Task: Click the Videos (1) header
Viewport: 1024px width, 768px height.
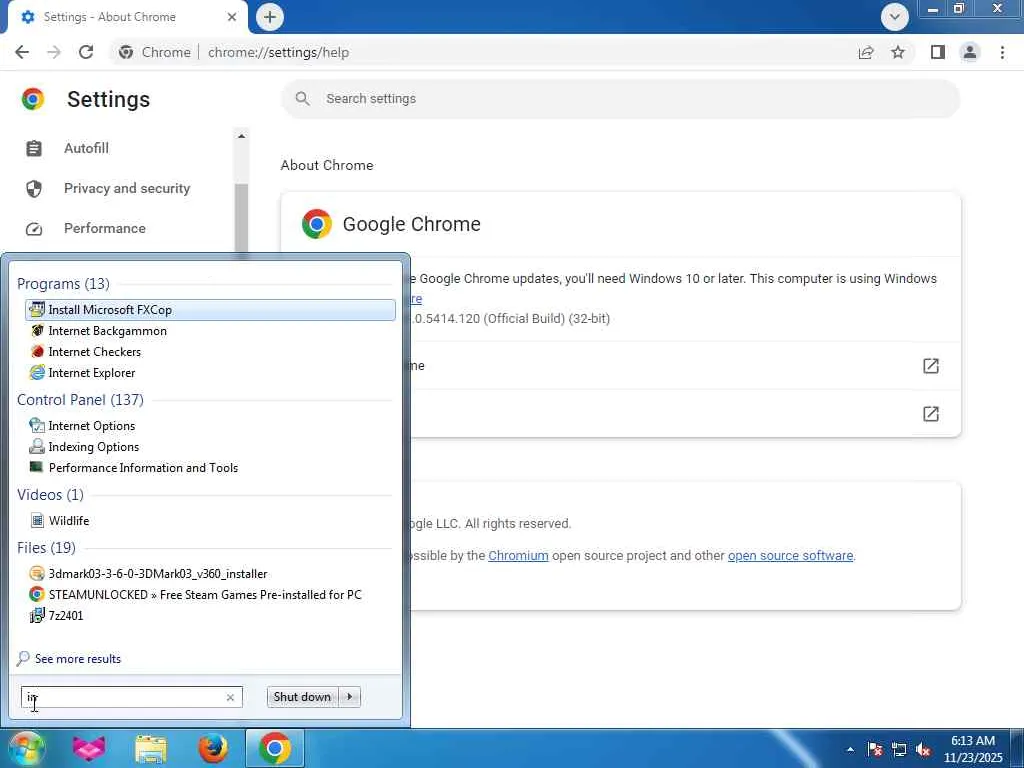Action: [50, 494]
